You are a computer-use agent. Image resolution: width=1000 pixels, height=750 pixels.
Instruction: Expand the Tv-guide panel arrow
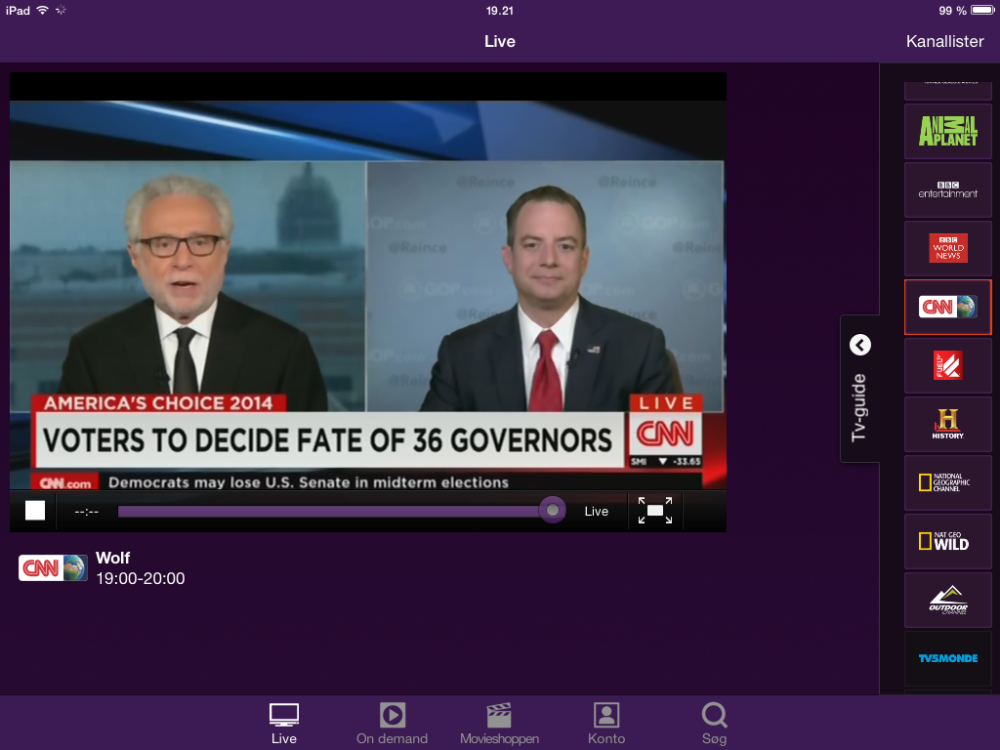[860, 345]
